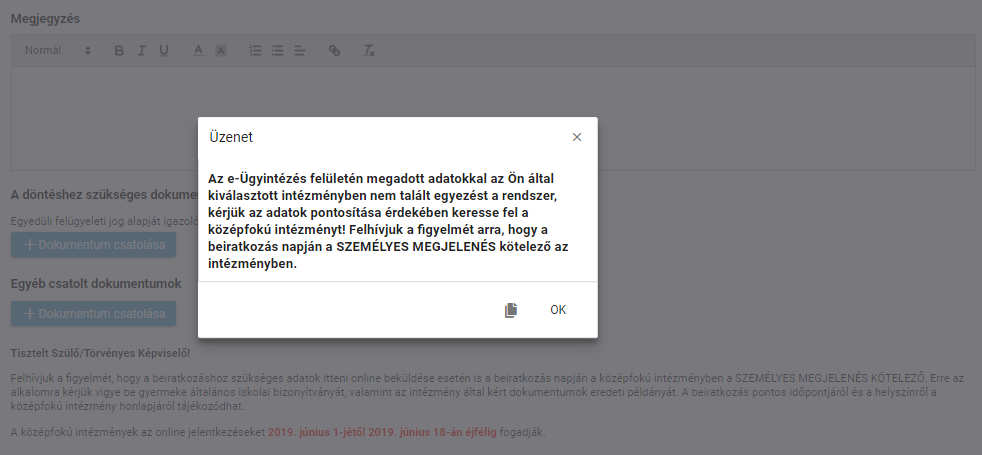Click the Egyéb csatolt dokumentumok heading
Image resolution: width=982 pixels, height=455 pixels.
[96, 284]
